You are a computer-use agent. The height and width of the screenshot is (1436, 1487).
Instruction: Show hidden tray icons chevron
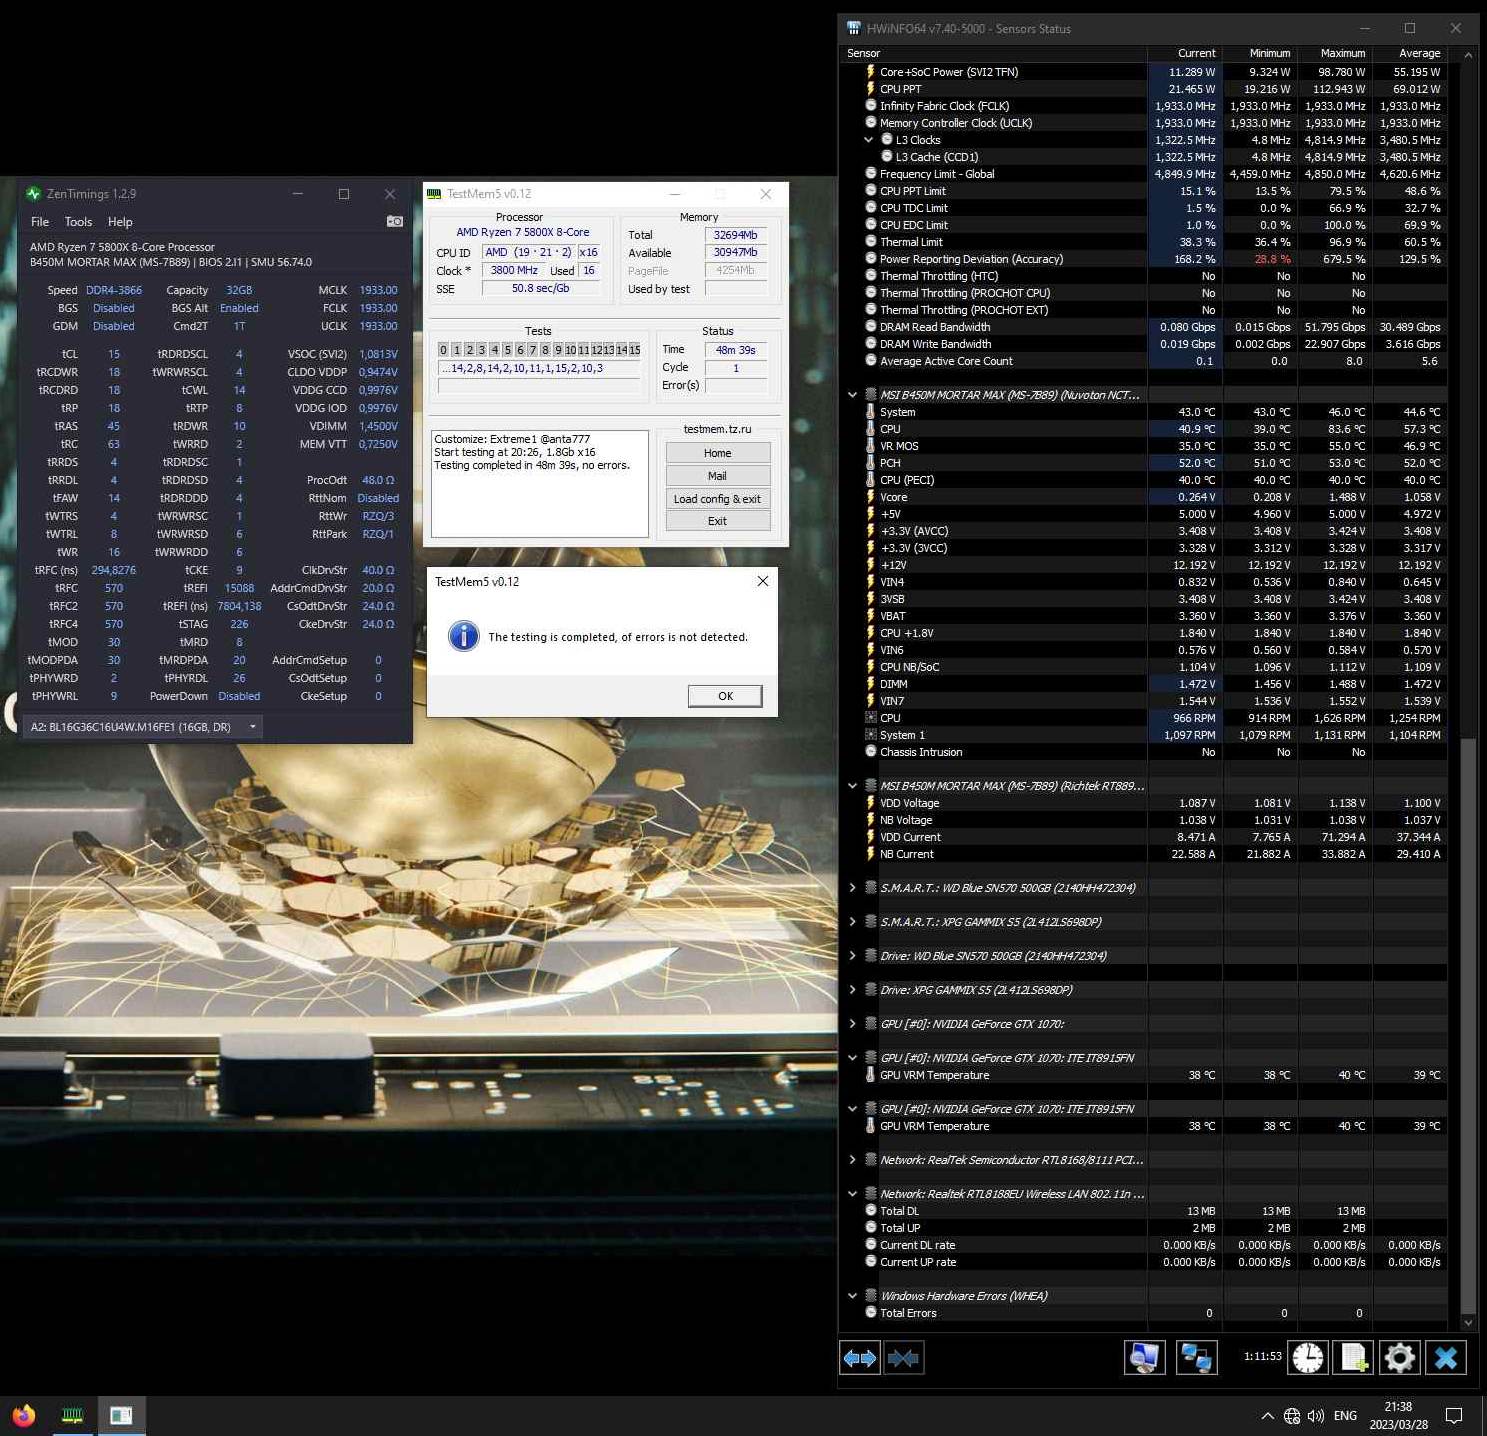[1267, 1415]
